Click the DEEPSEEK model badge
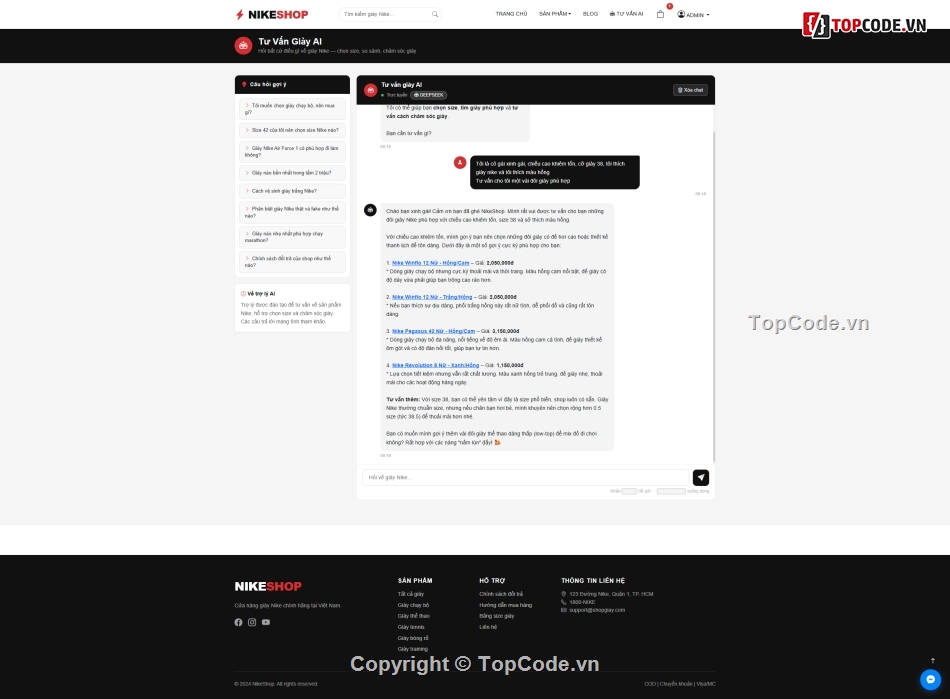Image resolution: width=950 pixels, height=699 pixels. coord(429,95)
